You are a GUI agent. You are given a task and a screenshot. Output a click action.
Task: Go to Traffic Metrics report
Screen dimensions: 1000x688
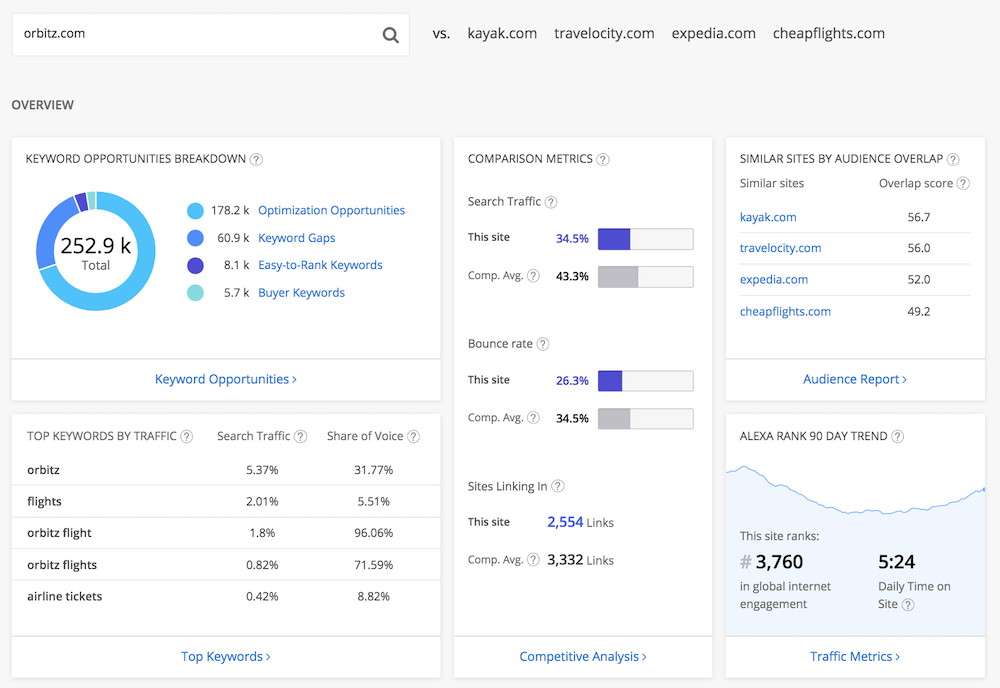point(854,657)
